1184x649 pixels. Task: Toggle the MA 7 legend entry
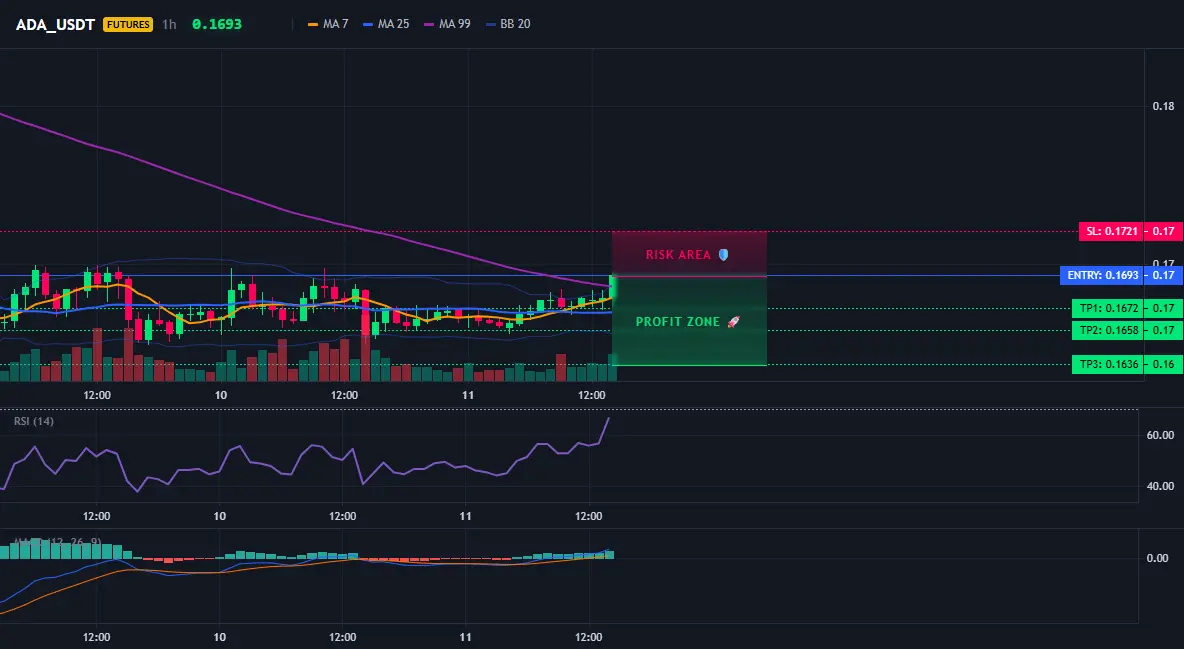pos(328,24)
